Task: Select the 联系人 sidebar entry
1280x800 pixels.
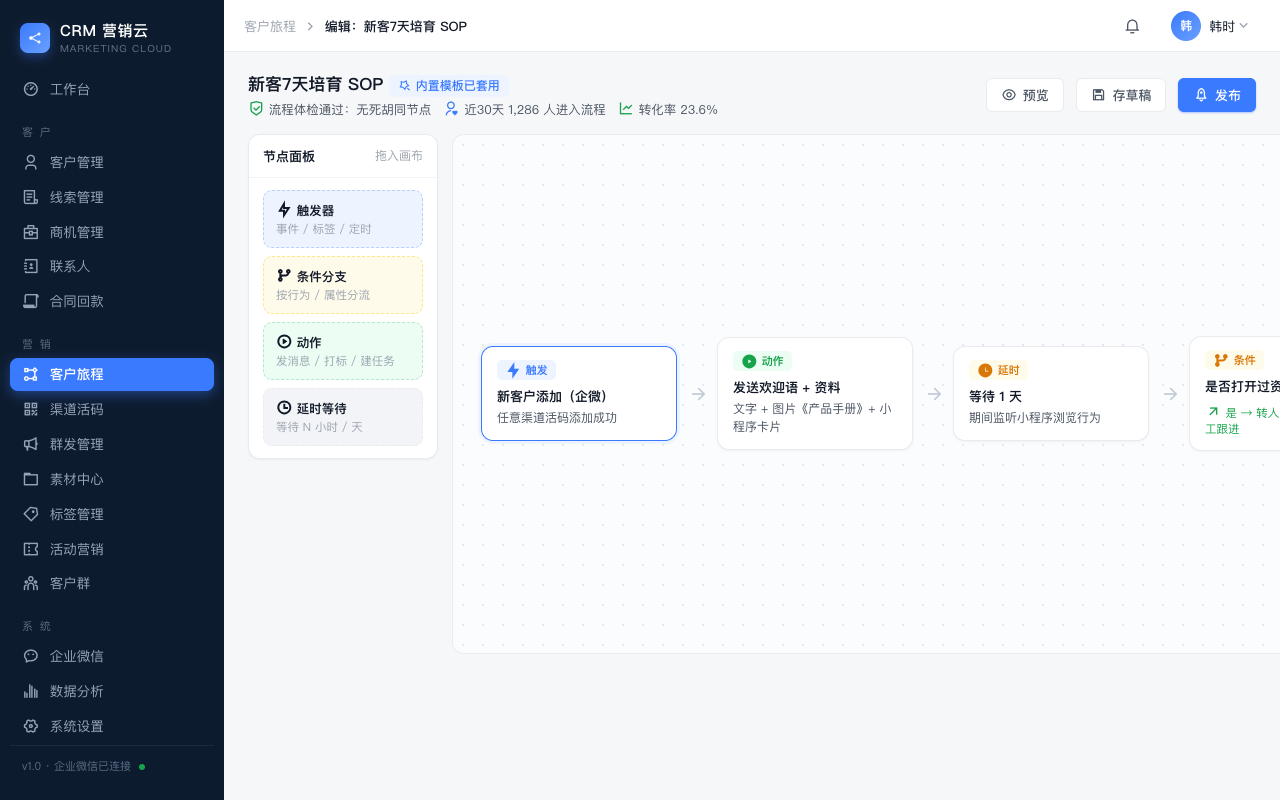Action: click(x=112, y=266)
